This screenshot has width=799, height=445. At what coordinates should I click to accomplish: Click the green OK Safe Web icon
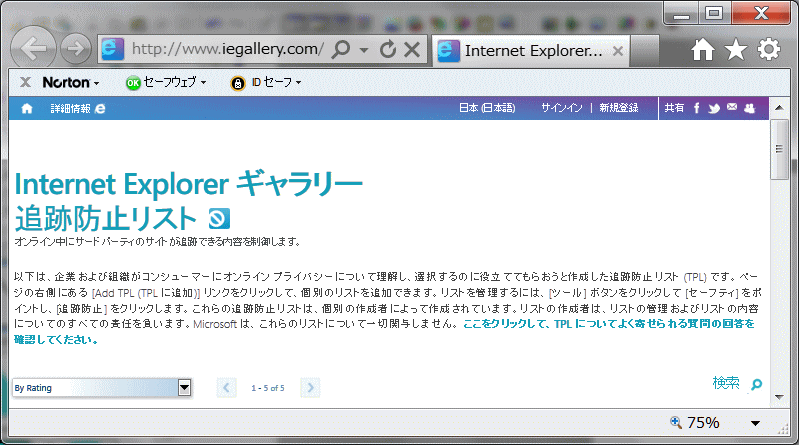[x=133, y=83]
